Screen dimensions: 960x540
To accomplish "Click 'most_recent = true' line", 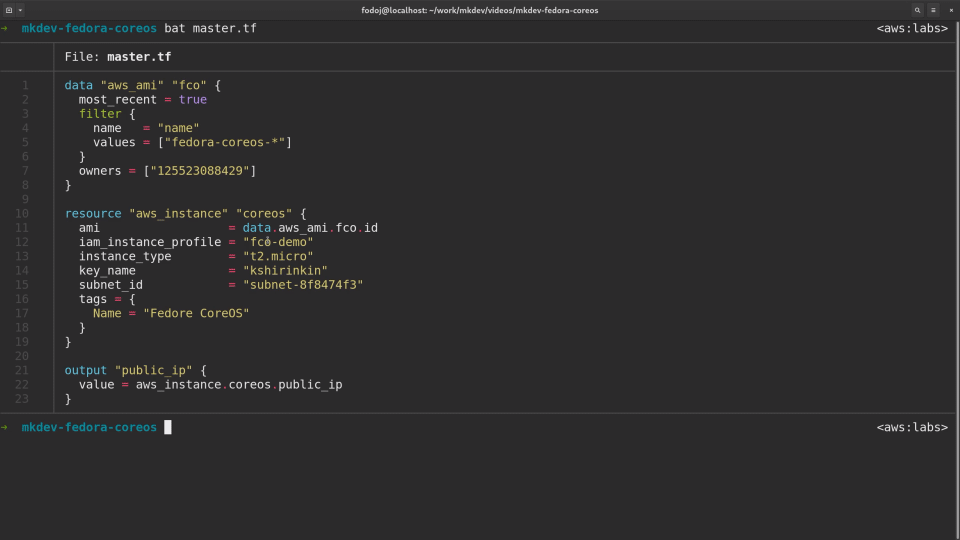I will tap(143, 99).
